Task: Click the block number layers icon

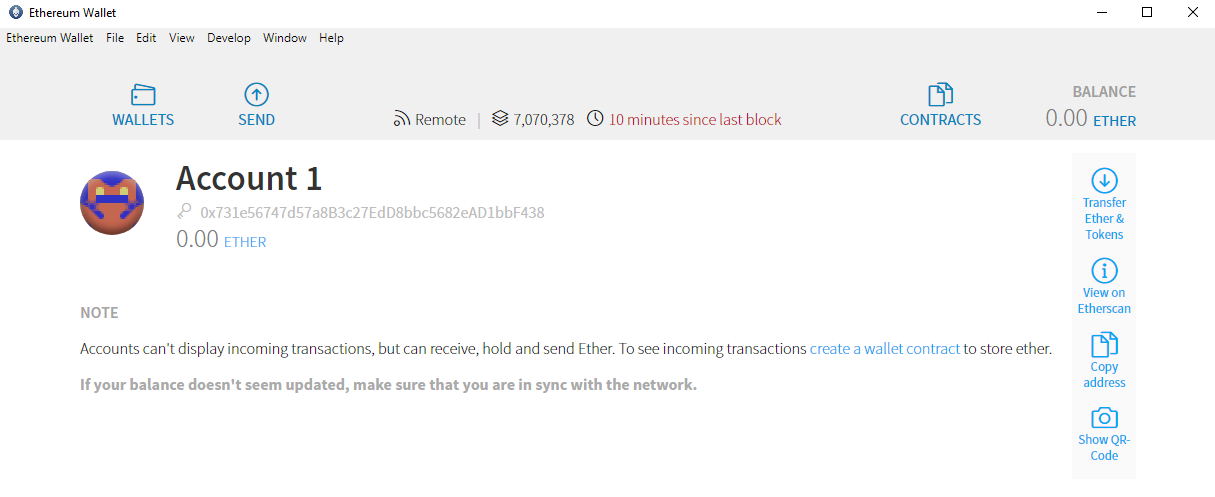Action: click(x=501, y=119)
